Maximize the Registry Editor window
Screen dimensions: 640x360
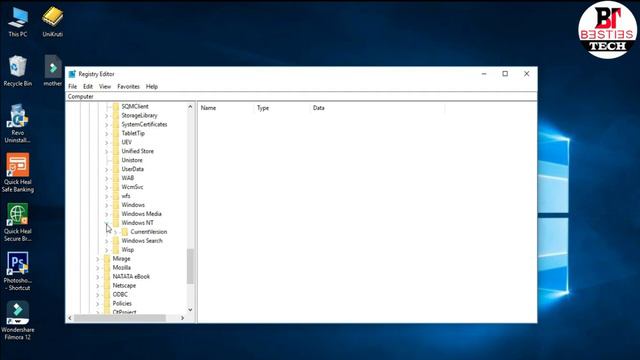[505, 74]
